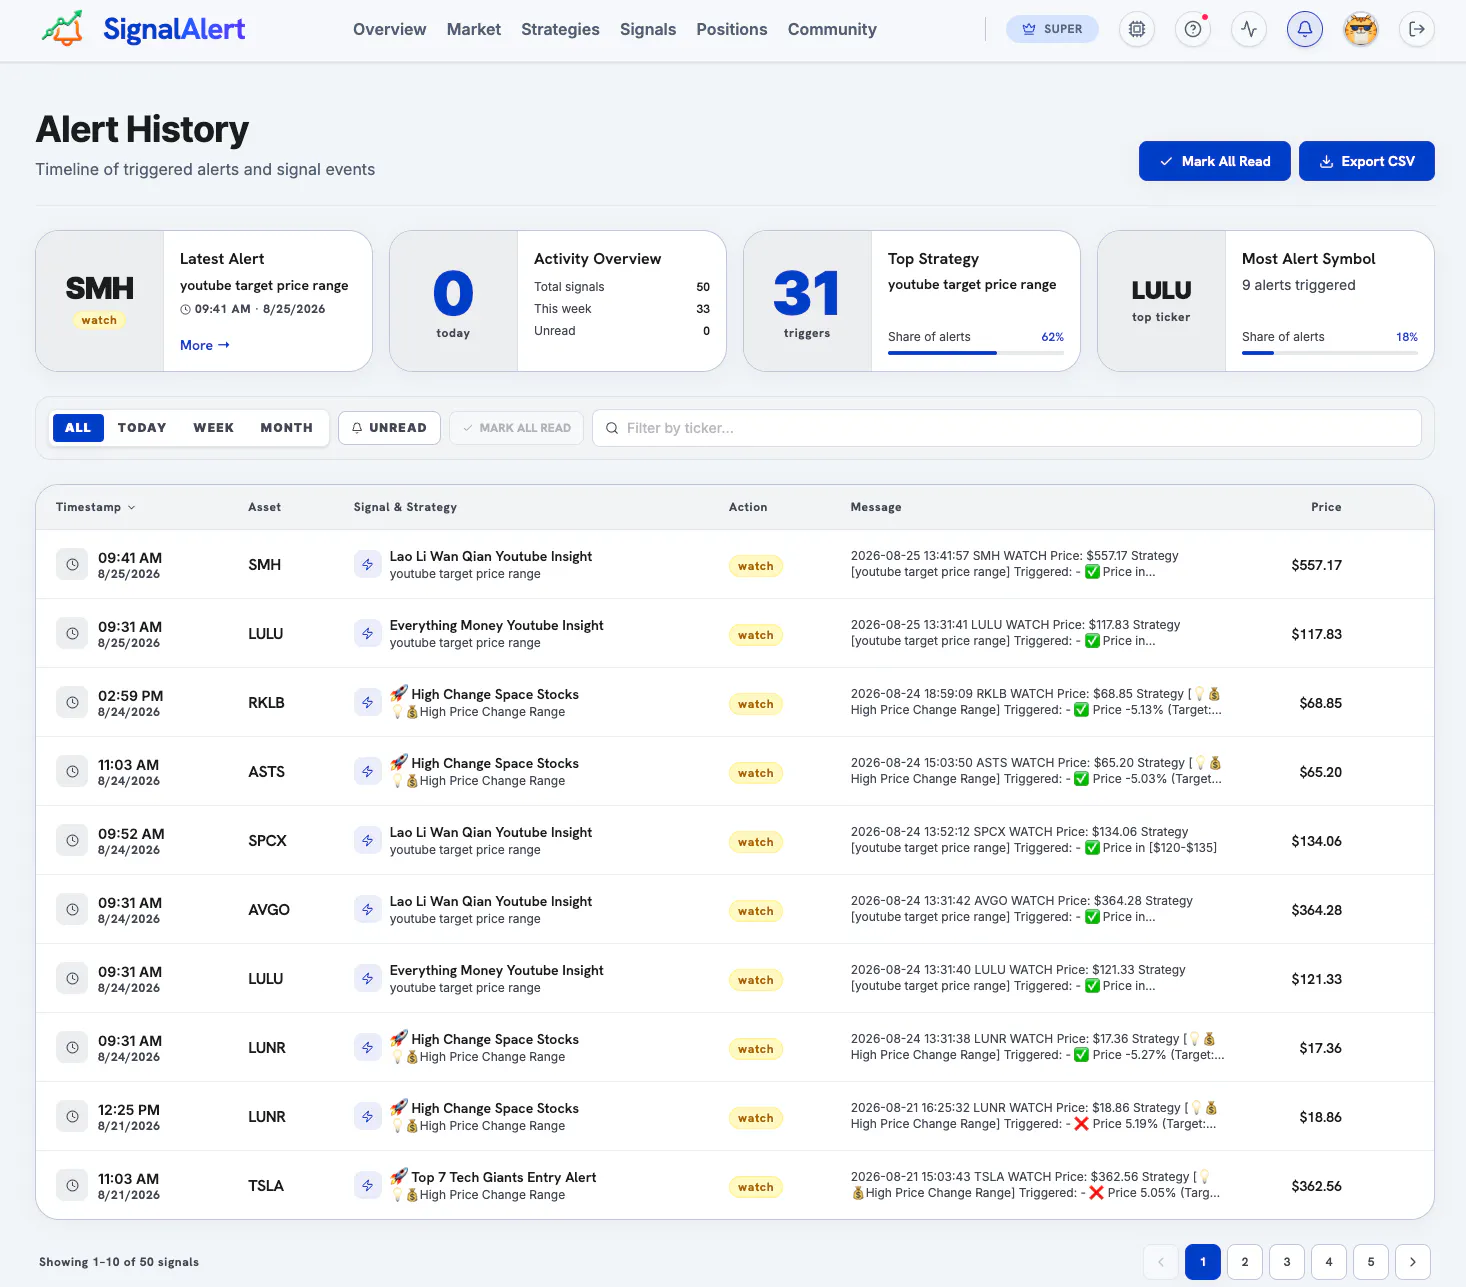This screenshot has height=1287, width=1466.
Task: Go to page 5
Action: (x=1371, y=1262)
